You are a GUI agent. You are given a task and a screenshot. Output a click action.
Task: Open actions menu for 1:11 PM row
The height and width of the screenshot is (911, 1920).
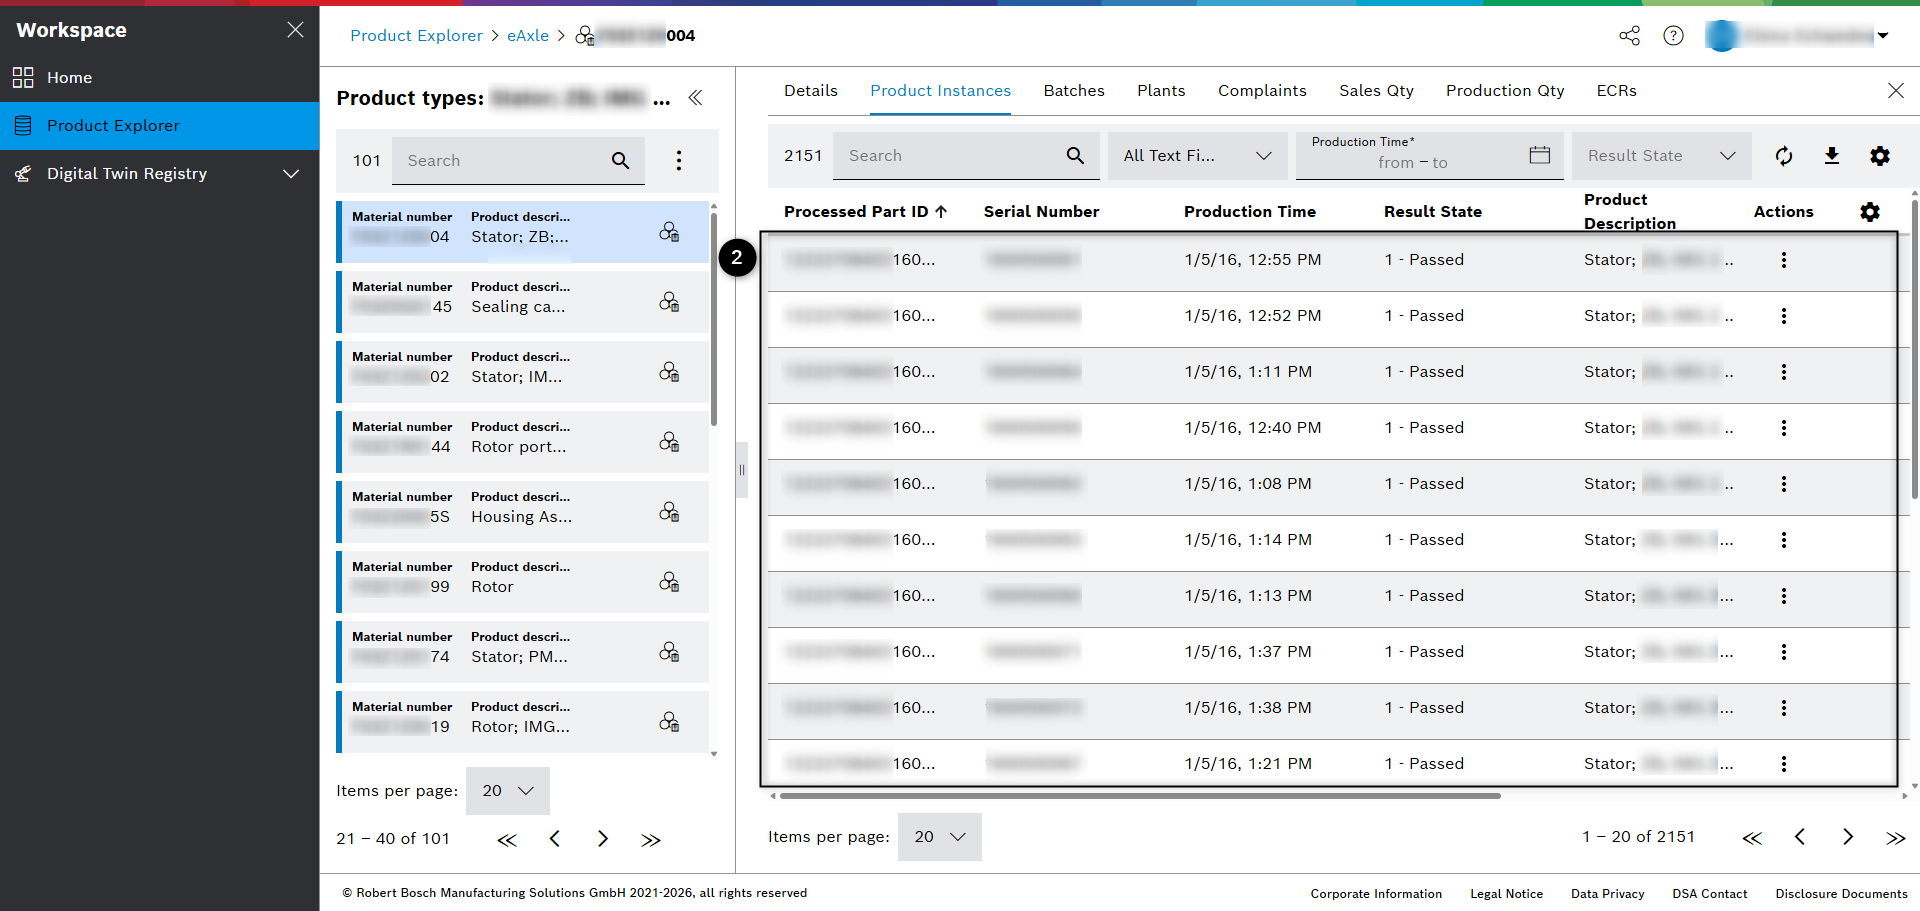(1784, 372)
